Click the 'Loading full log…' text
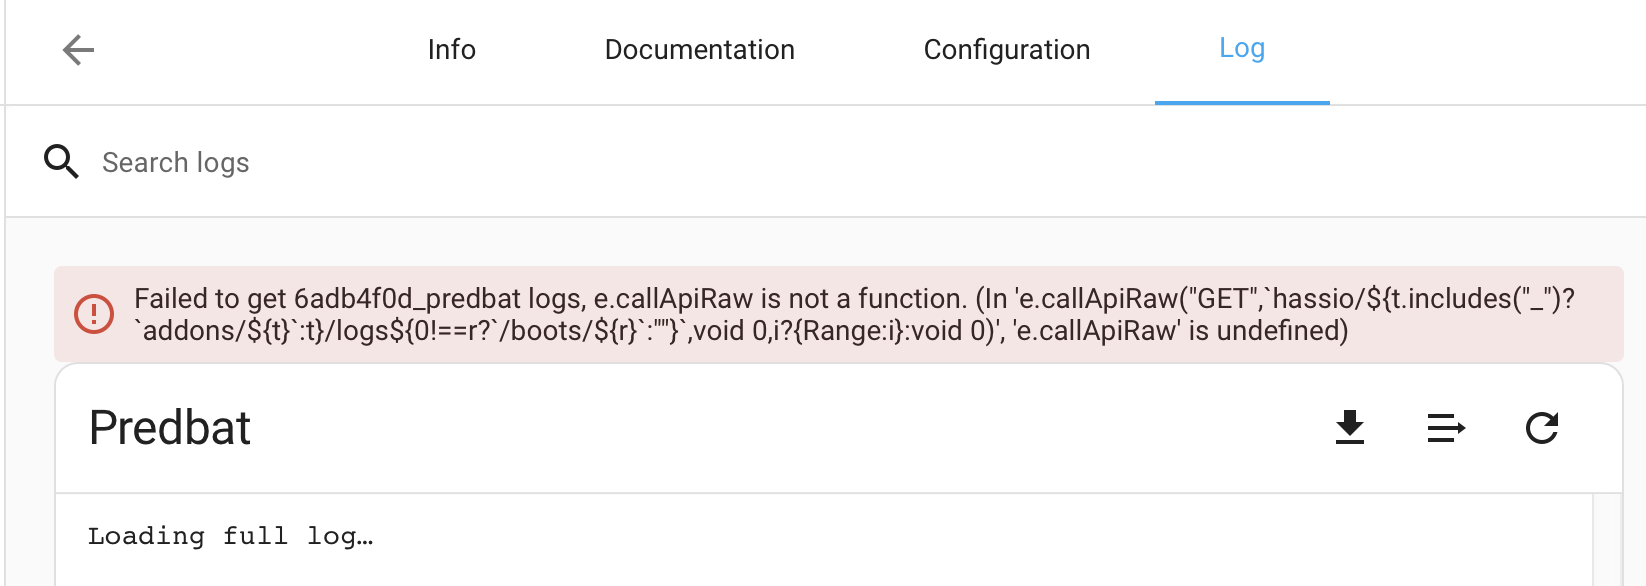This screenshot has width=1646, height=586. (x=230, y=536)
